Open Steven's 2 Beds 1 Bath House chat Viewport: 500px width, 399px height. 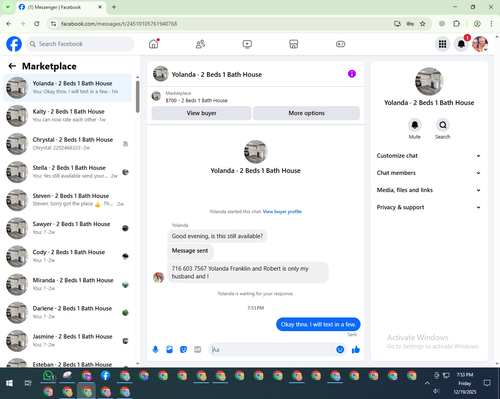(67, 200)
